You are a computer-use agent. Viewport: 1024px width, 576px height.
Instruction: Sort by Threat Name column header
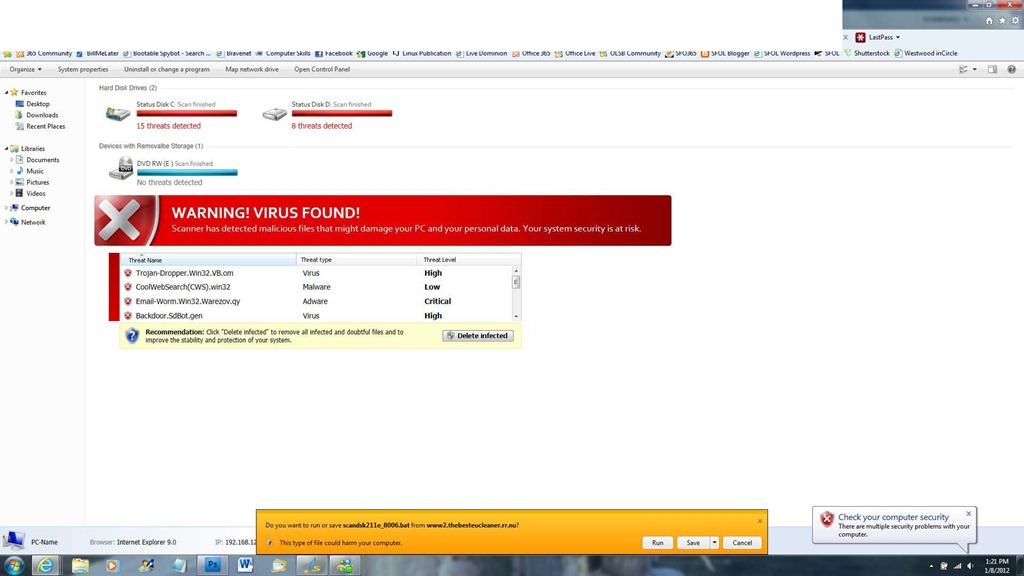[208, 260]
